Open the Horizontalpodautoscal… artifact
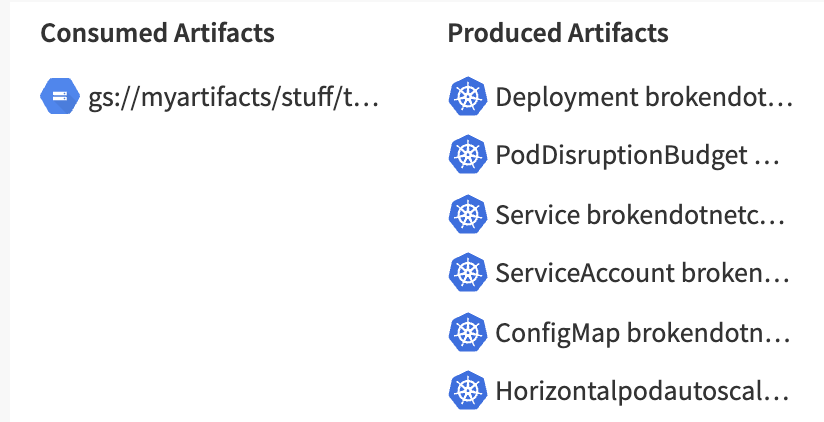Viewport: 824px width, 422px height. (x=642, y=392)
